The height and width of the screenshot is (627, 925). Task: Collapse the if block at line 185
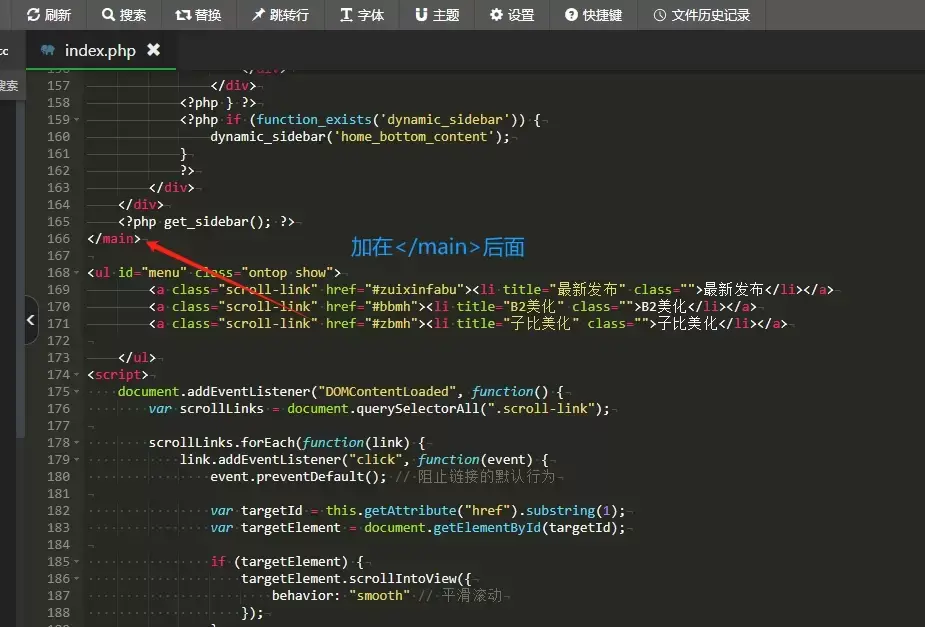pos(77,562)
